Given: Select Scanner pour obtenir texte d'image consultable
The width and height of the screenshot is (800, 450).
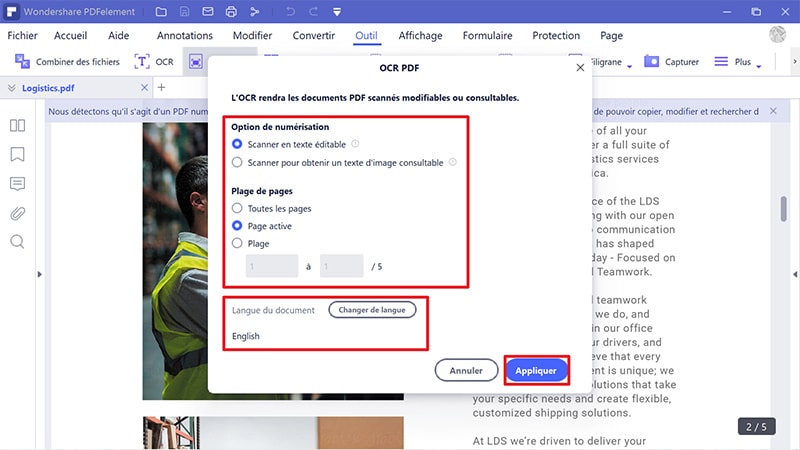Looking at the screenshot, I should point(237,163).
